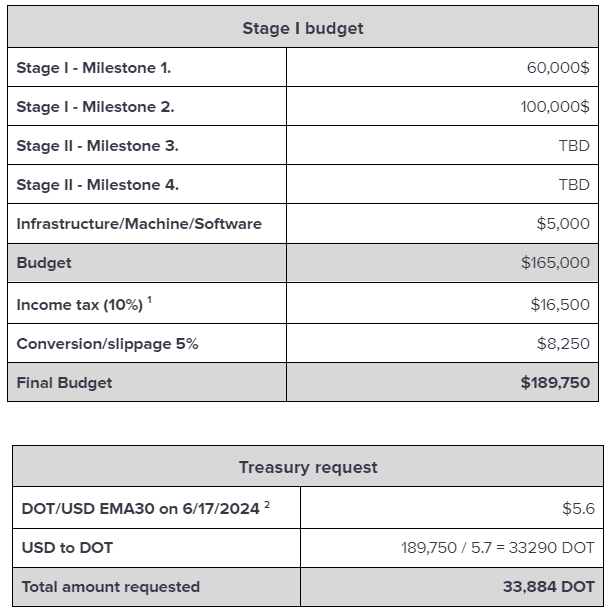The image size is (609, 614).
Task: Click the 33,884 DOT total requested
Action: tap(548, 587)
